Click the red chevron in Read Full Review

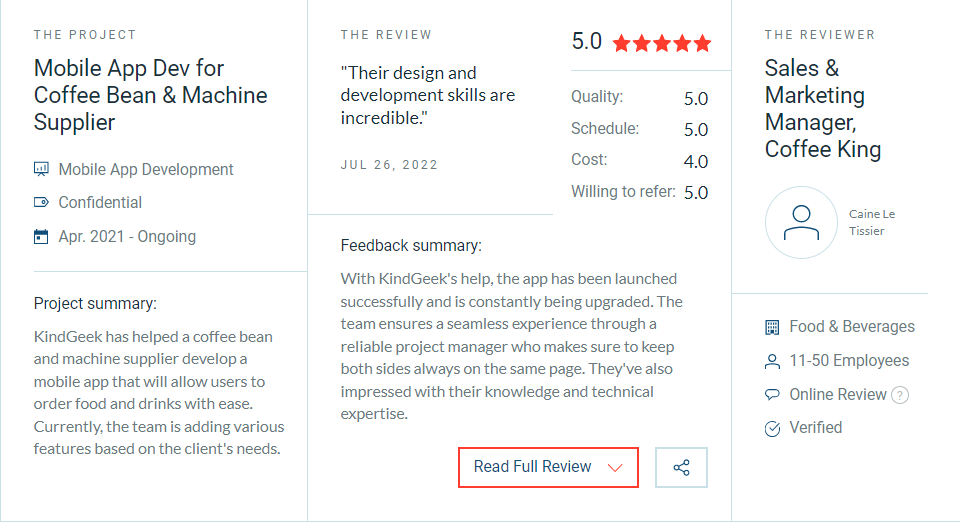click(x=615, y=468)
